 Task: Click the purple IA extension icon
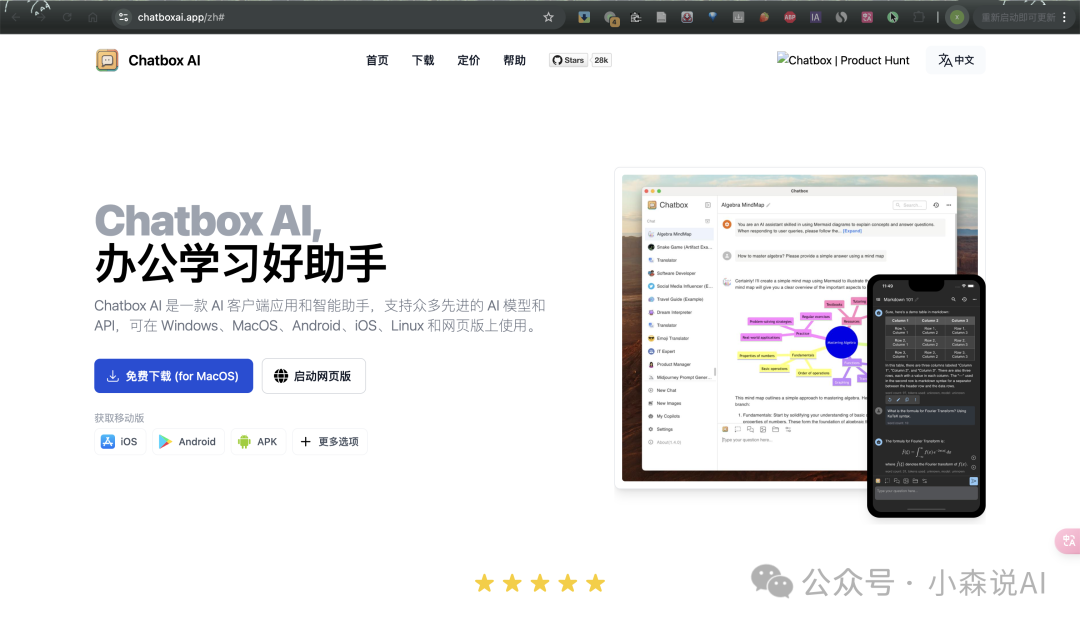816,17
